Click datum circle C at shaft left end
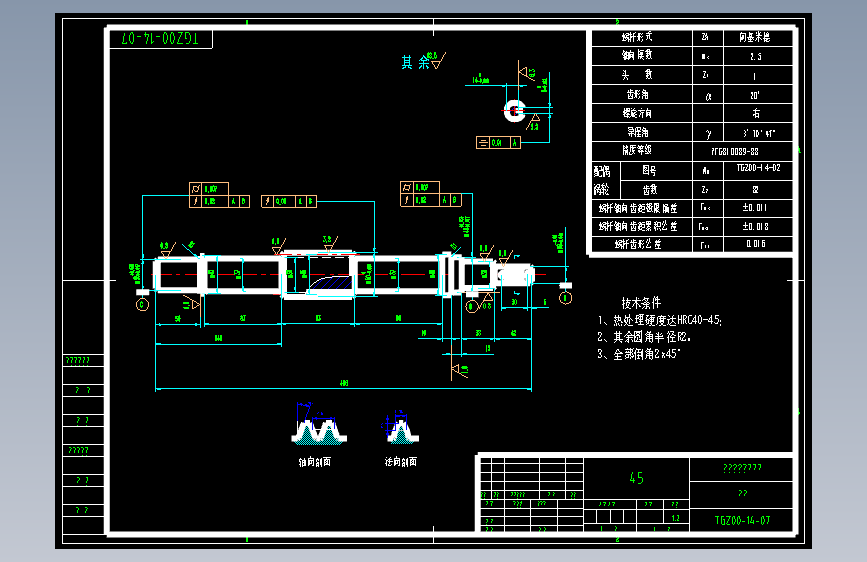The height and width of the screenshot is (562, 867). (142, 305)
